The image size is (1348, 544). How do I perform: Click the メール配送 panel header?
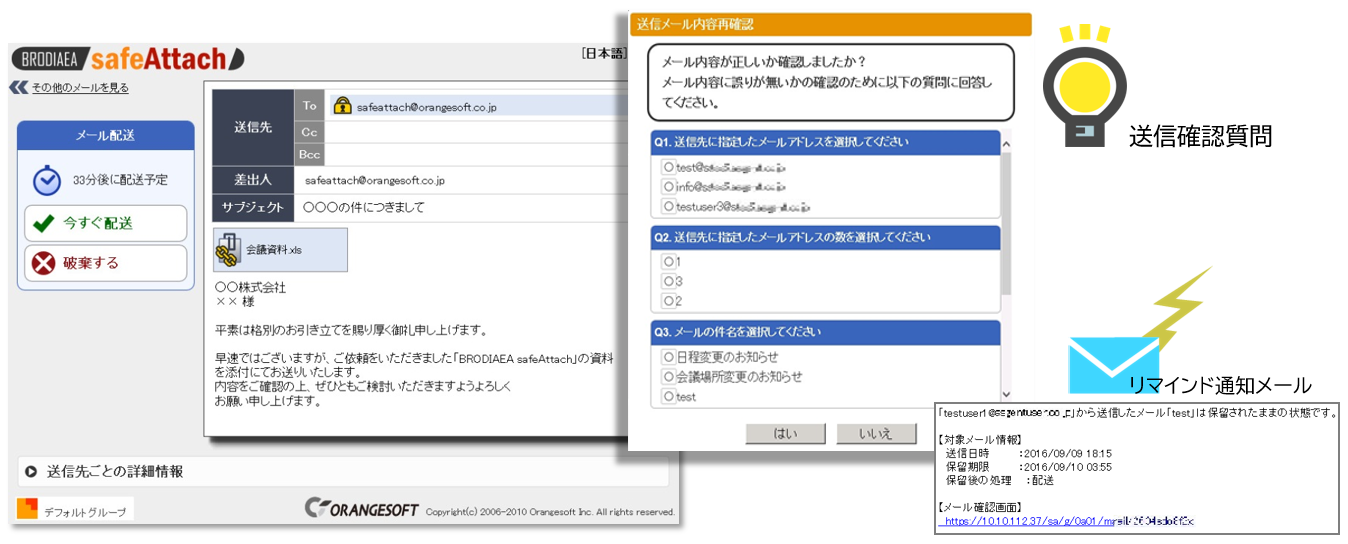coord(105,135)
